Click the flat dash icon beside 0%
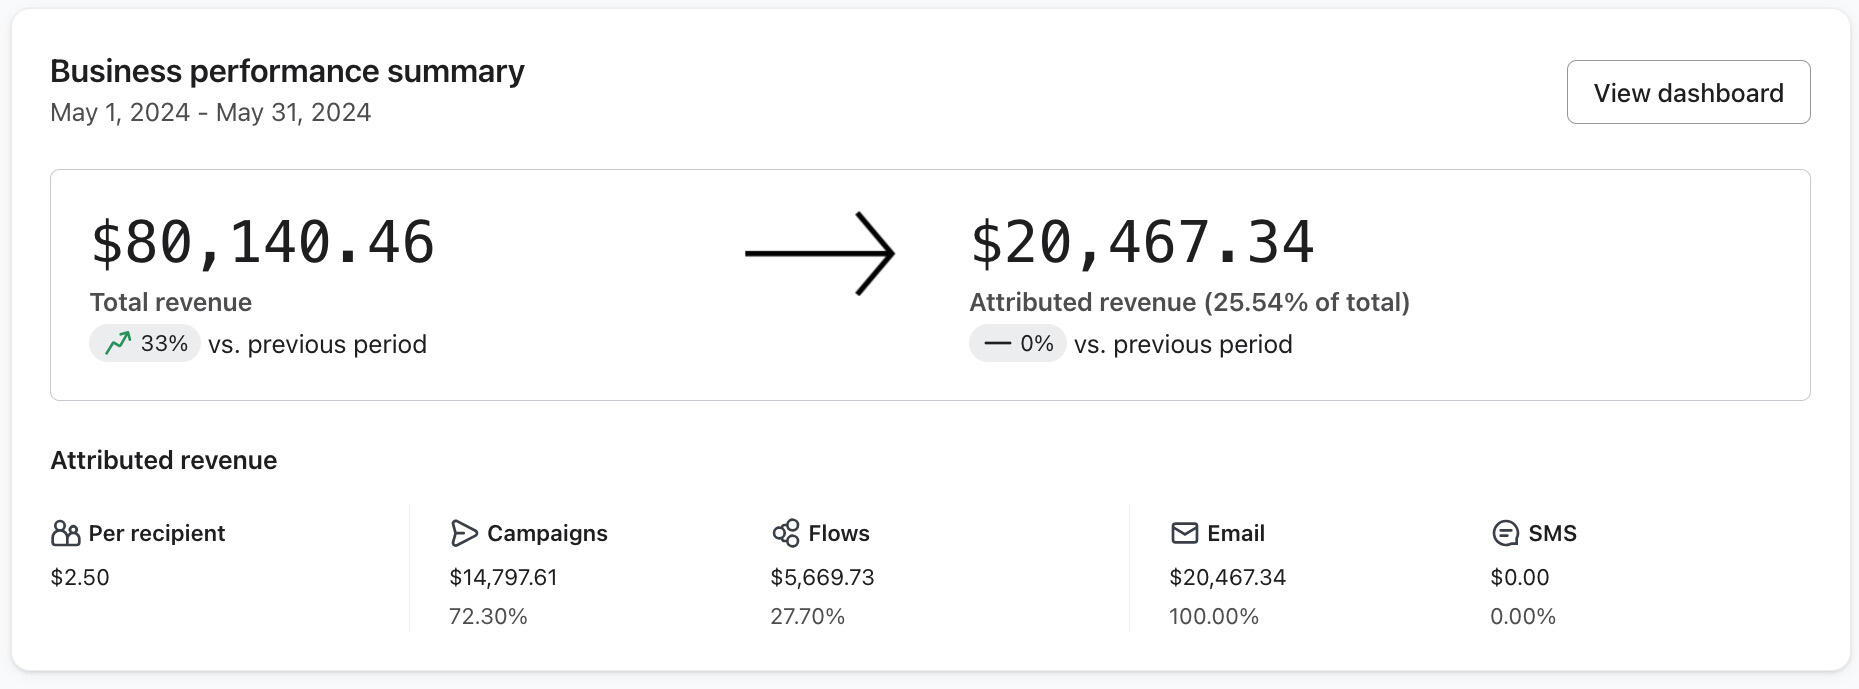 pyautogui.click(x=997, y=344)
